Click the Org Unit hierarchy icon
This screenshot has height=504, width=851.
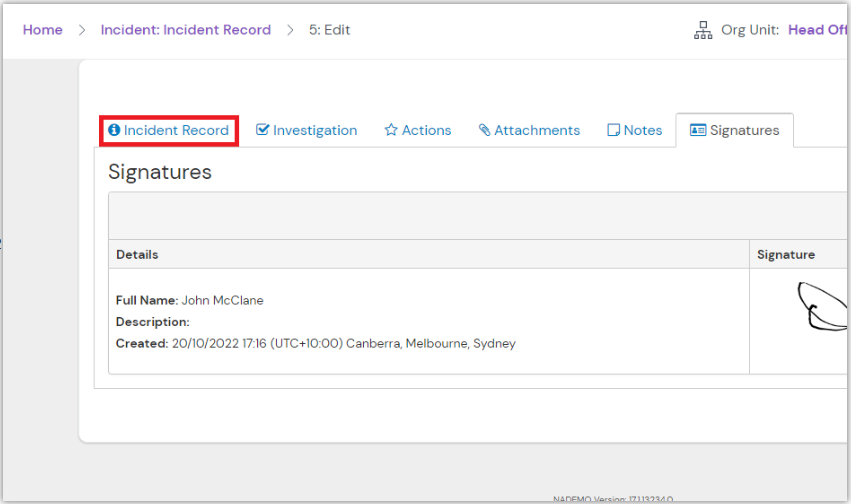tap(703, 30)
